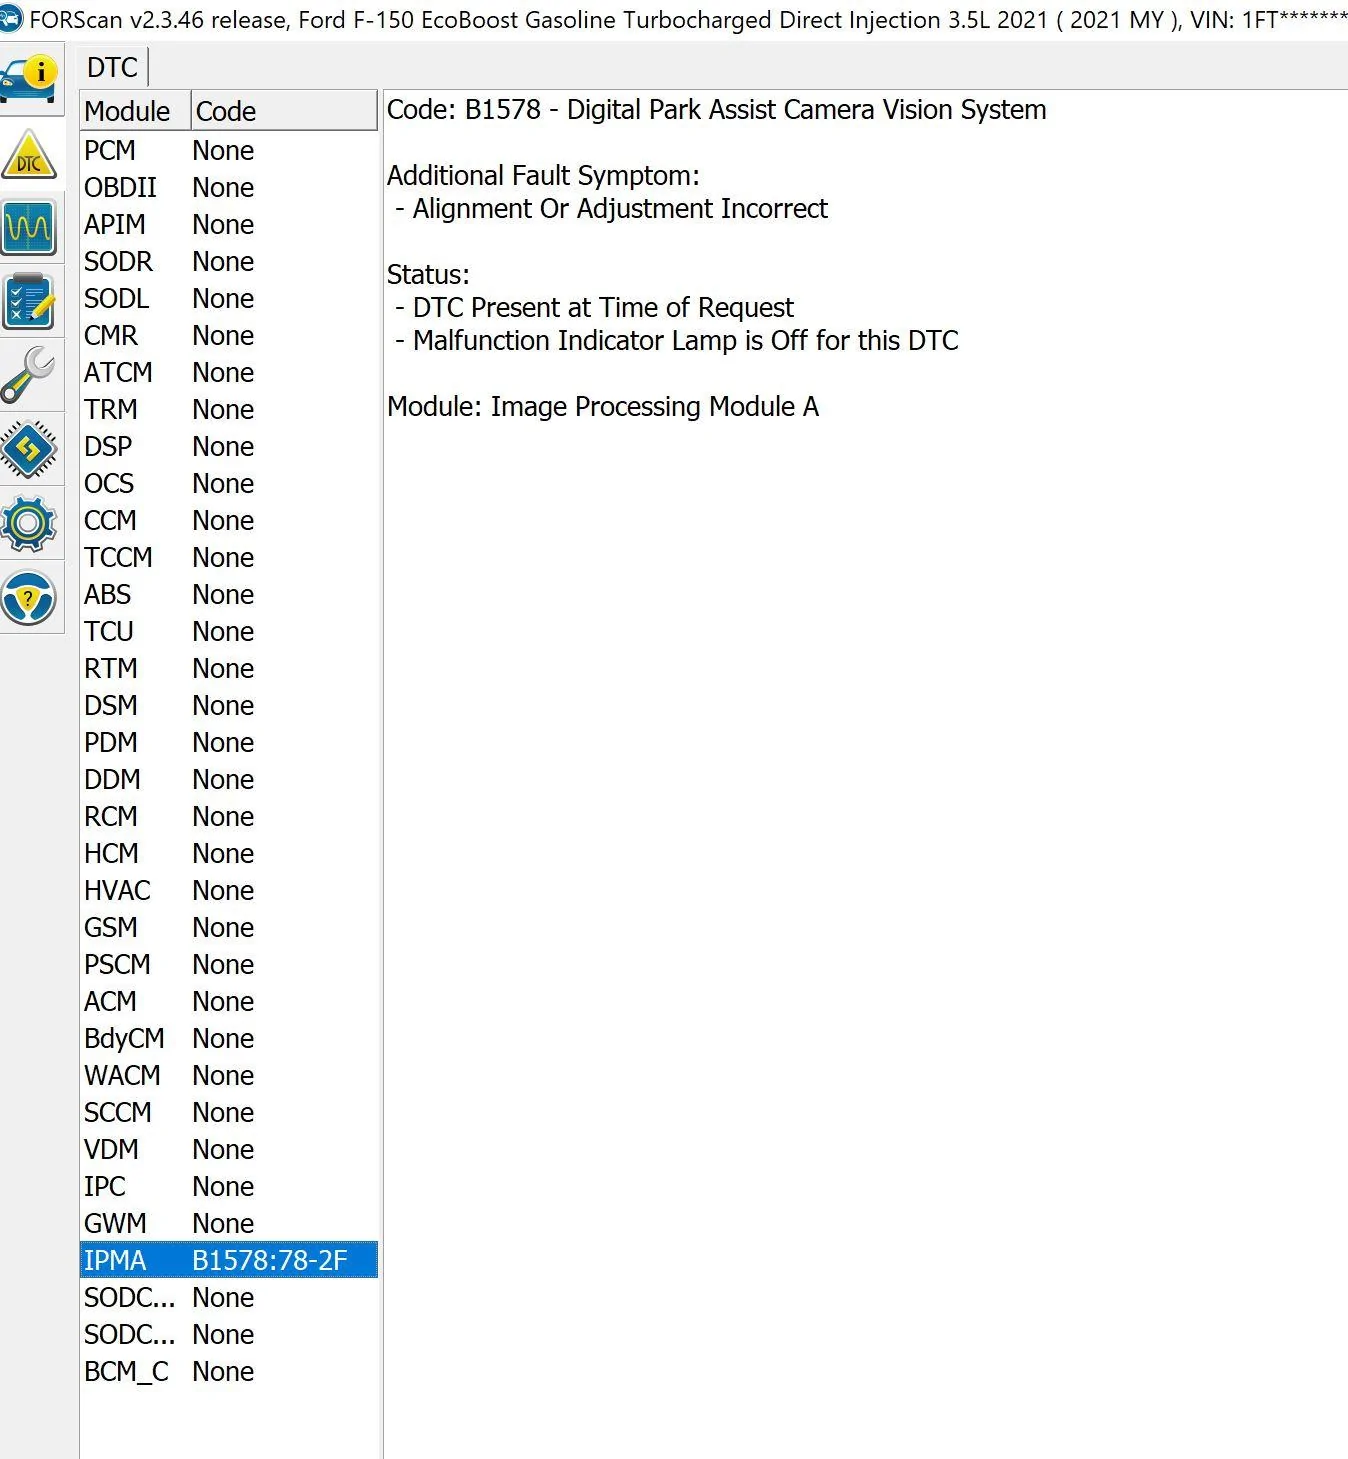This screenshot has width=1348, height=1459.
Task: Select the IPMA B1578:78-2F row
Action: [228, 1260]
